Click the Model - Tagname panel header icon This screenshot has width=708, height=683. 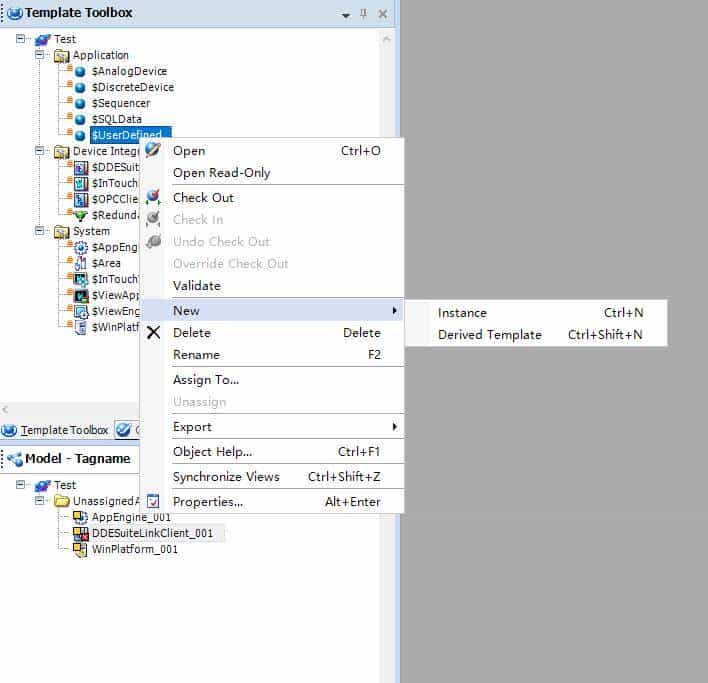pos(14,459)
